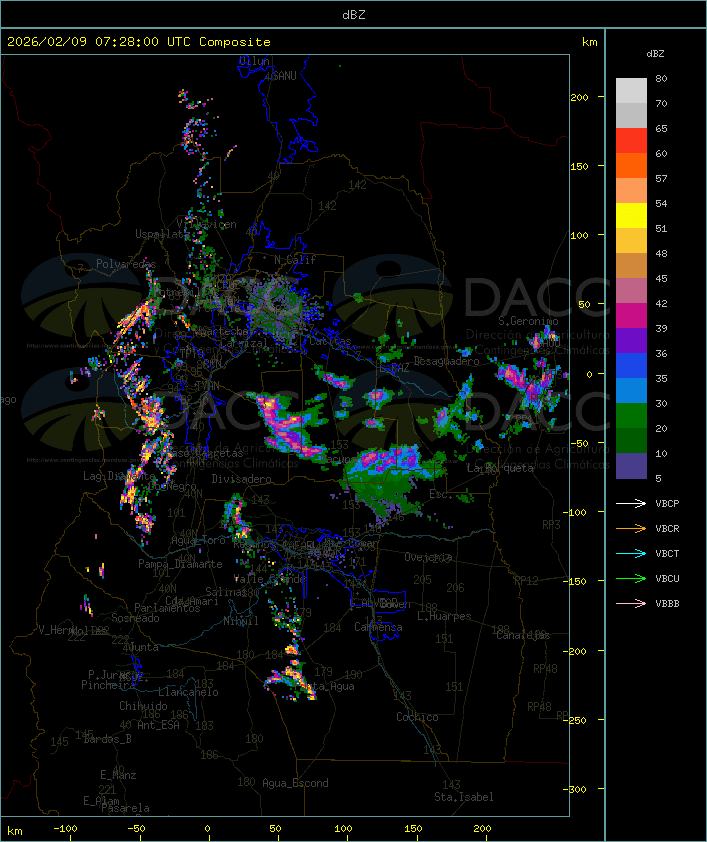Viewport: 707px width, 842px height.
Task: Click the E_Manz place label
Action: (x=118, y=775)
